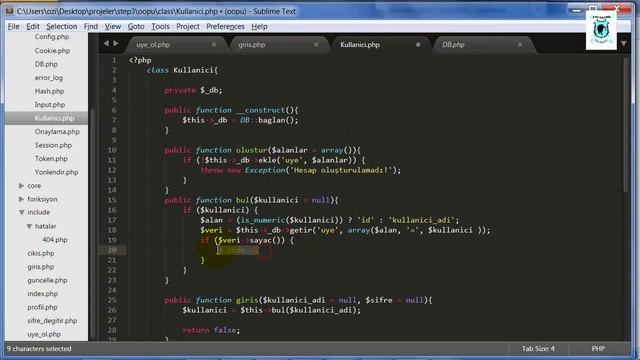Screen dimensions: 640x360
Task: Open Session.php in the sidebar
Action: tap(53, 145)
